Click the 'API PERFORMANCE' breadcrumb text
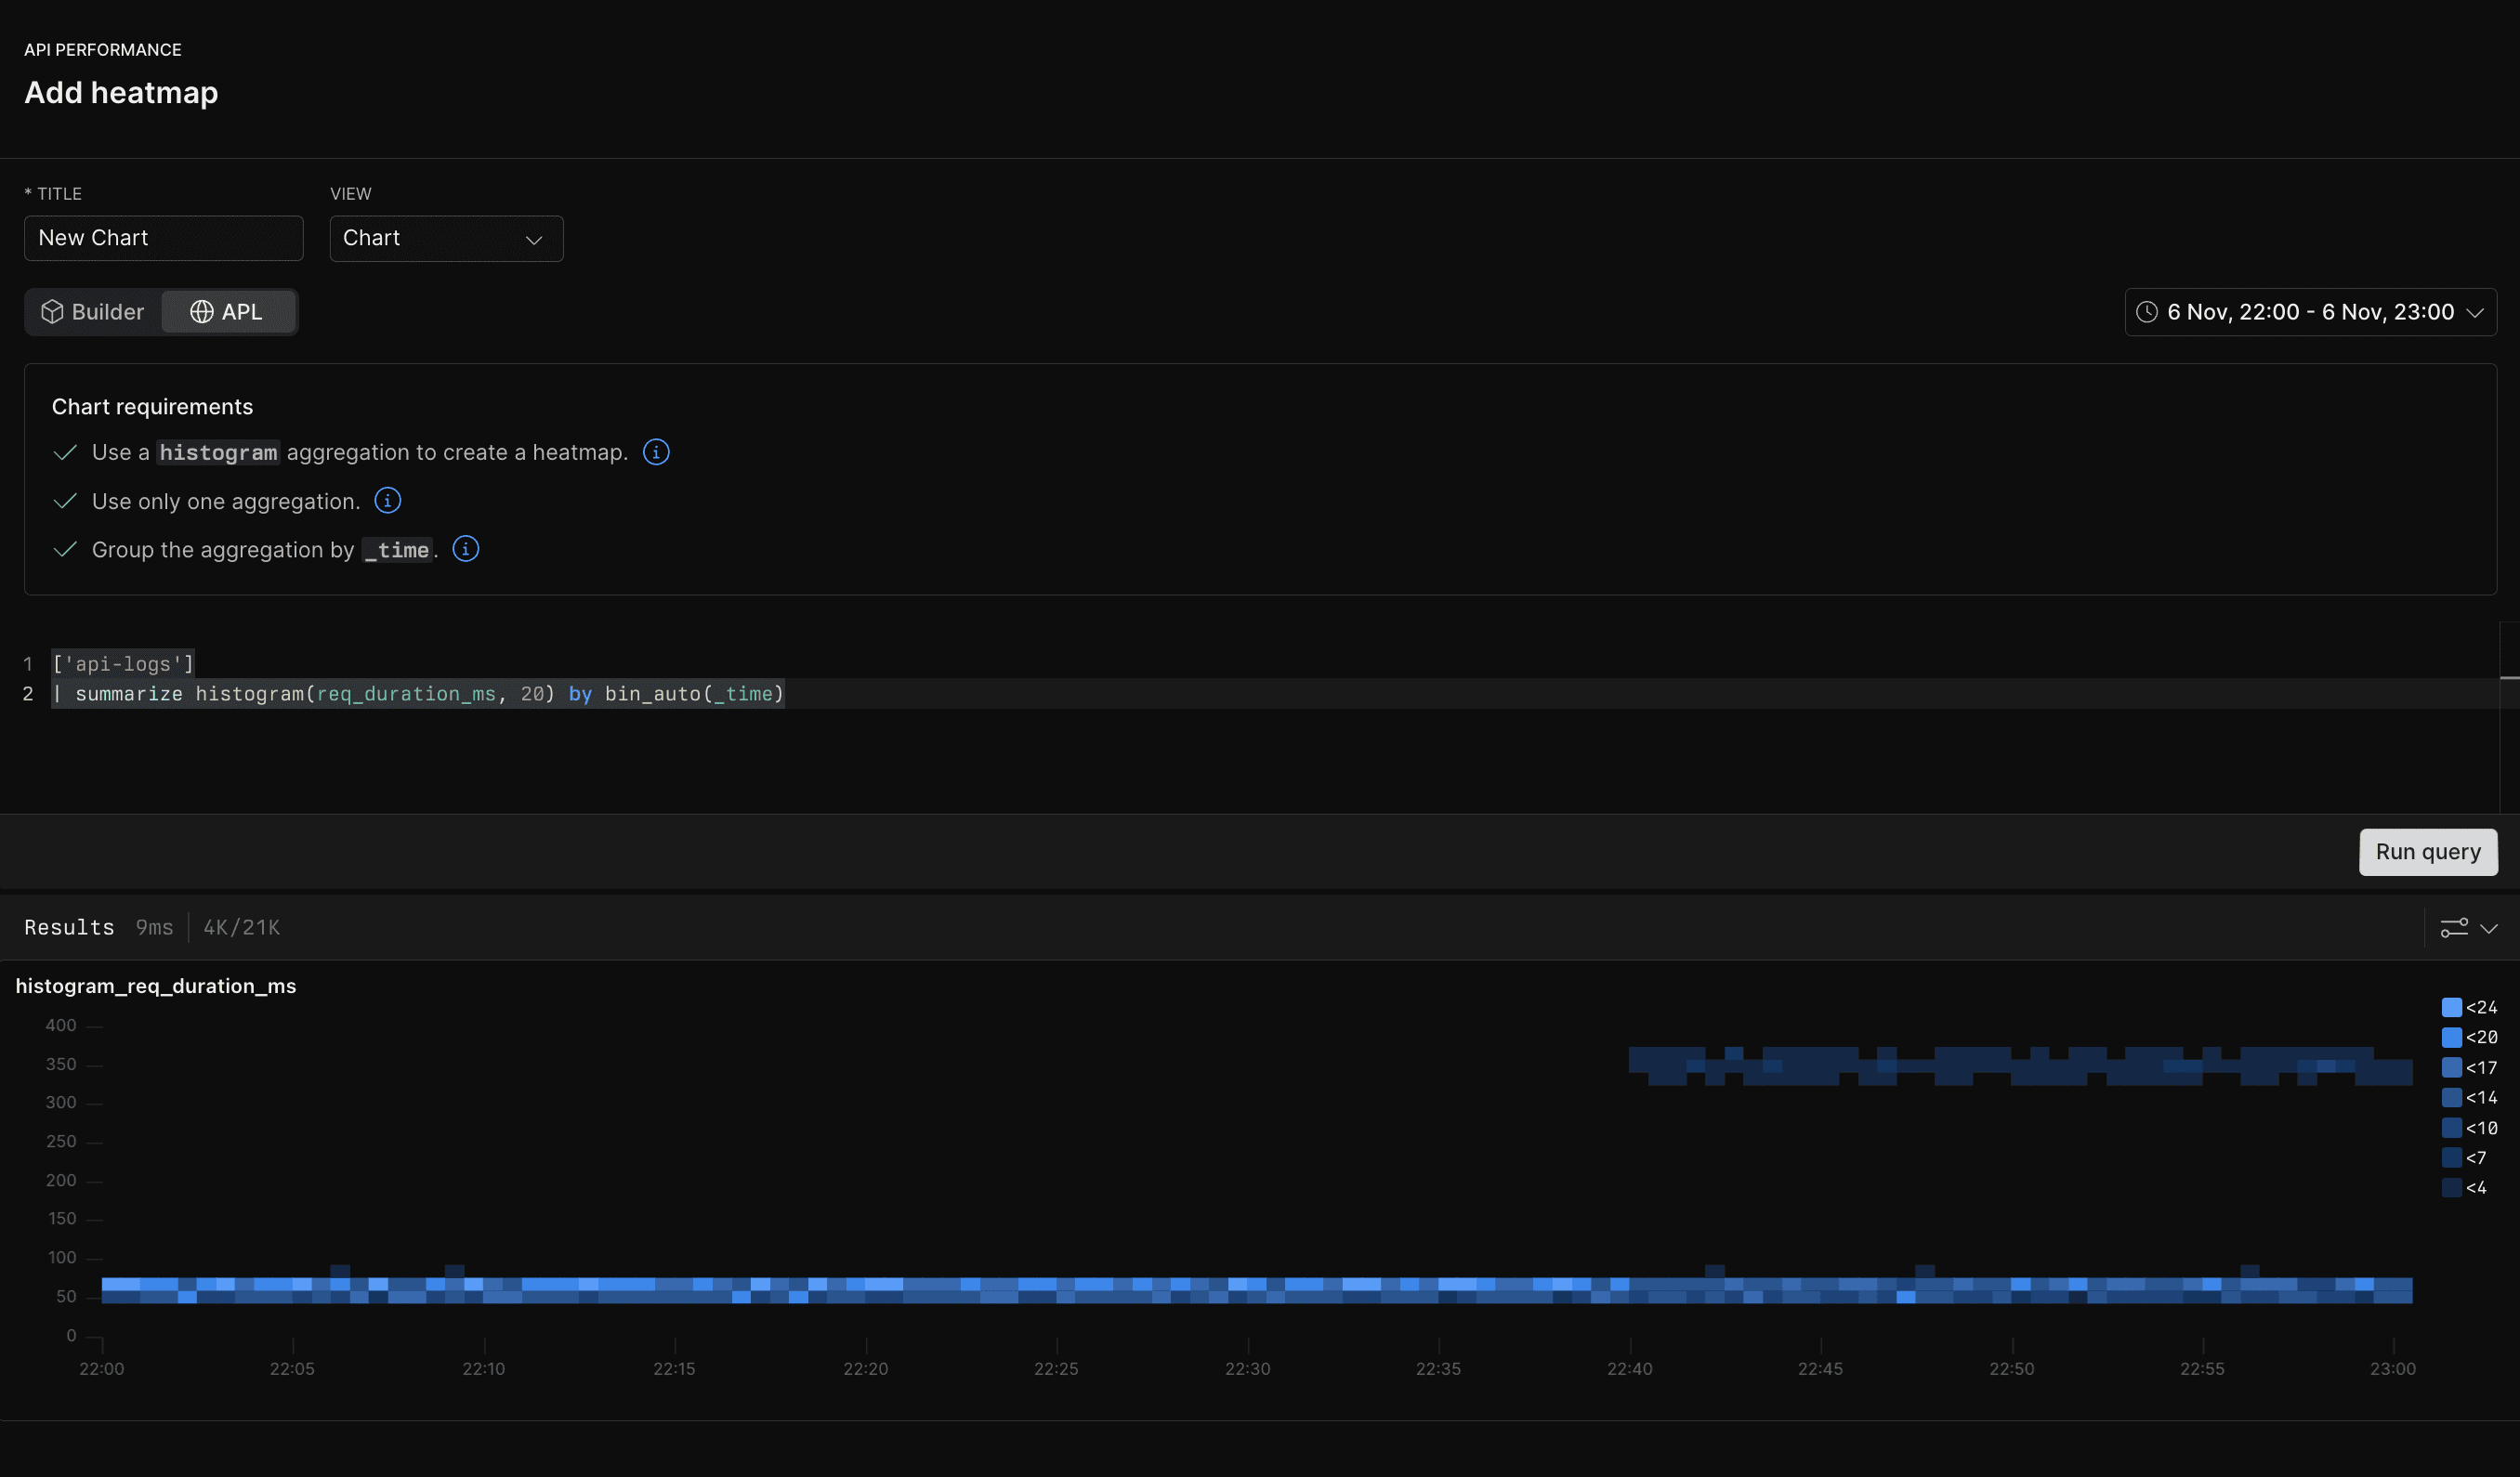 (x=103, y=50)
